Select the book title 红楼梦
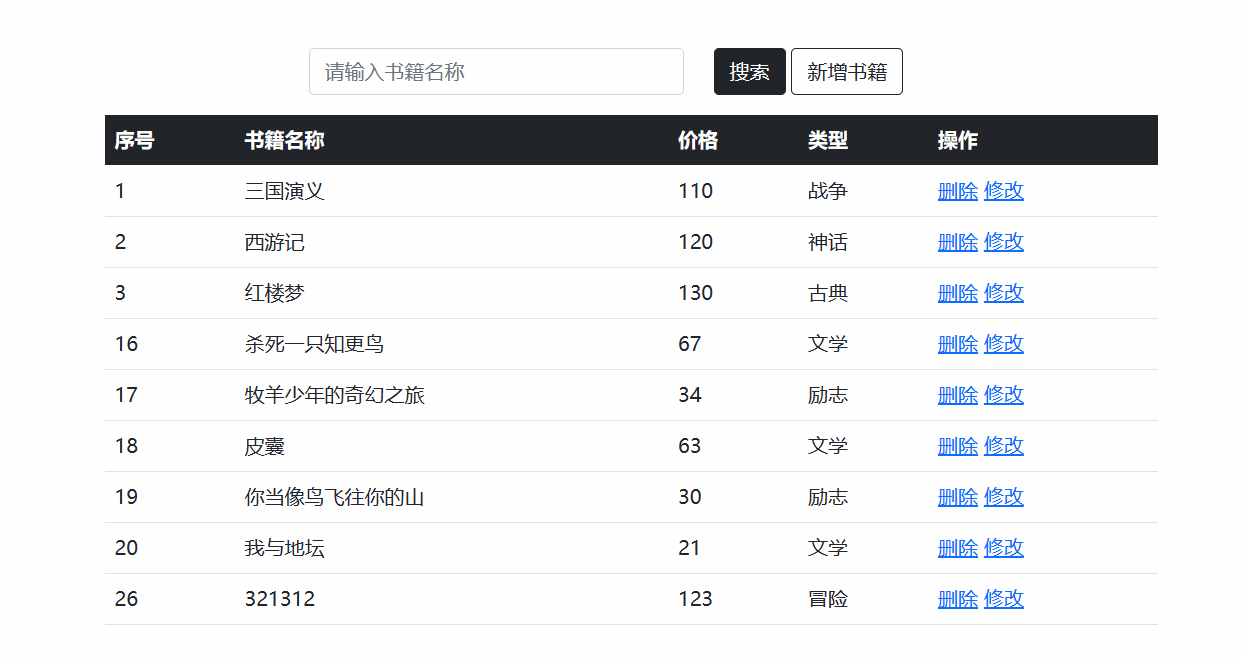 (275, 293)
